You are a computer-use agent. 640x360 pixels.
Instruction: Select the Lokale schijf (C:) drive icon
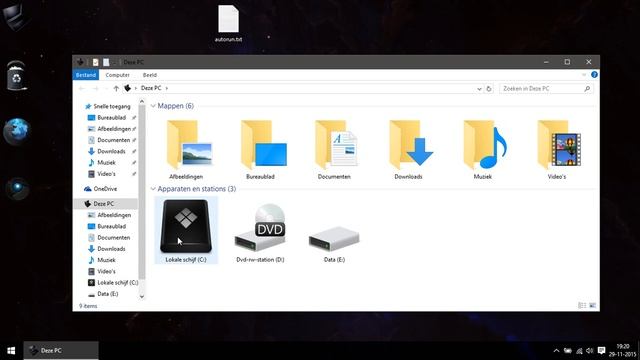pos(186,226)
